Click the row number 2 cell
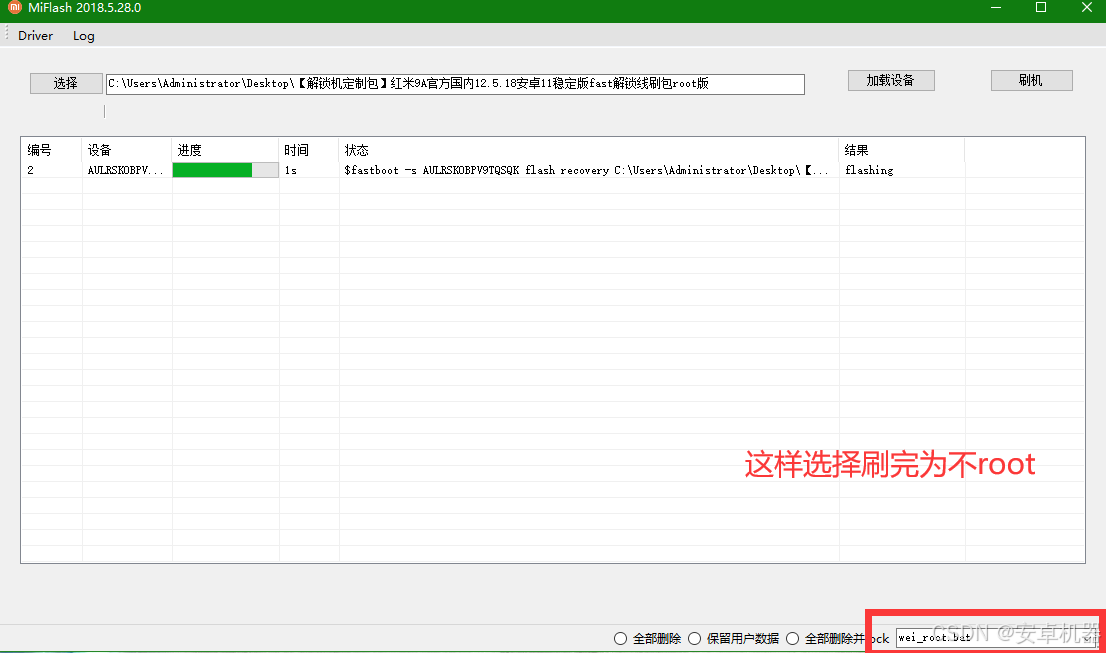The image size is (1106, 653). (x=30, y=170)
